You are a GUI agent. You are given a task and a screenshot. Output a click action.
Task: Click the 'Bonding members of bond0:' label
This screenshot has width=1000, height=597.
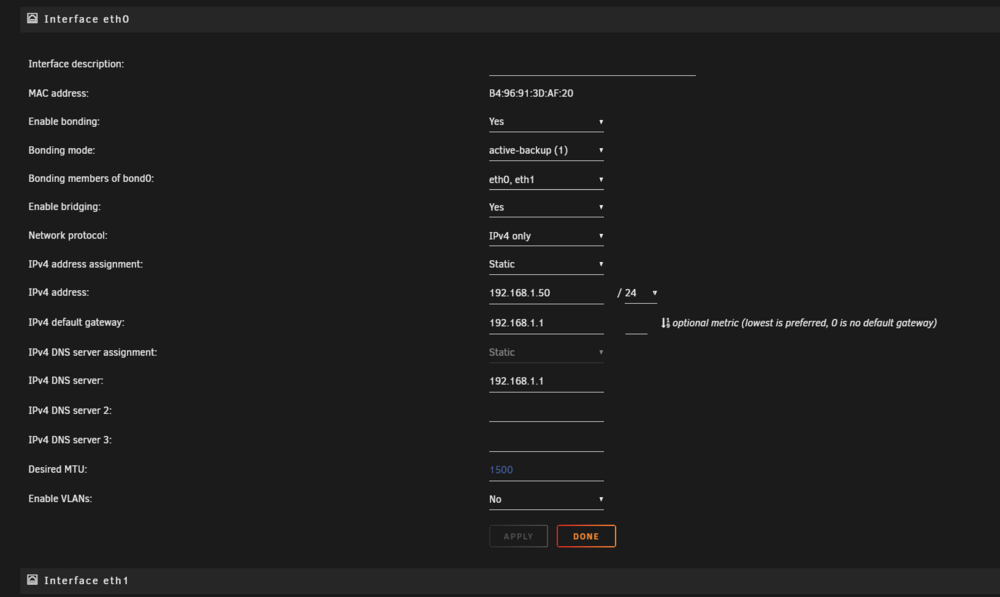(x=91, y=179)
